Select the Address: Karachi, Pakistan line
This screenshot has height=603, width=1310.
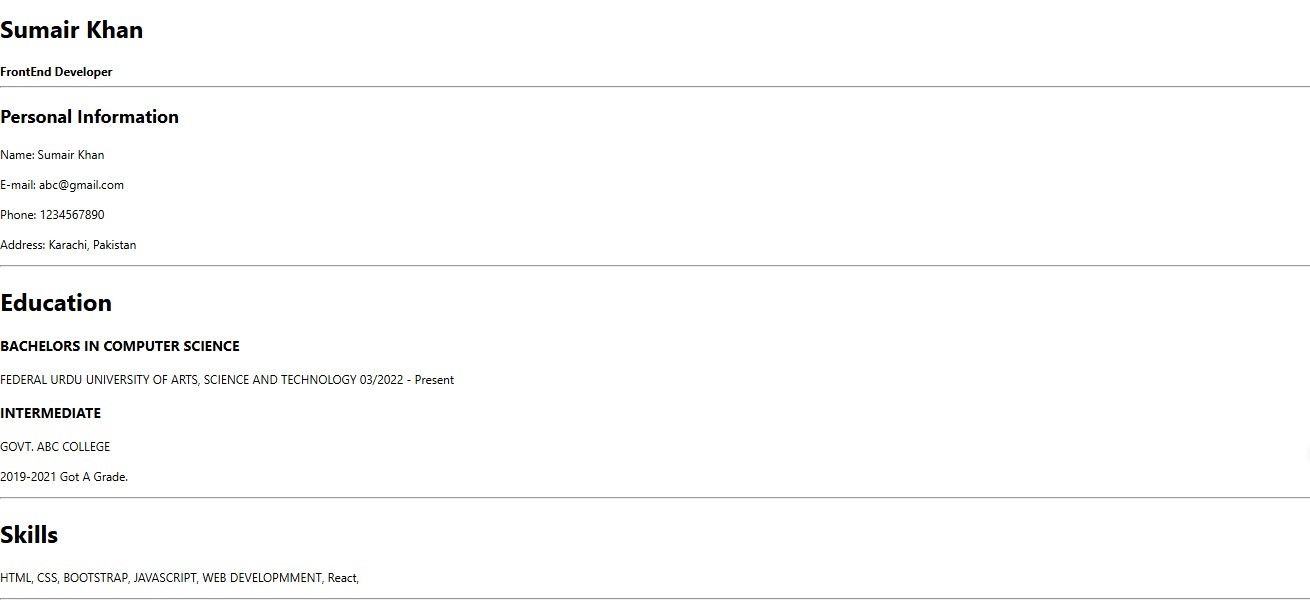tap(68, 245)
